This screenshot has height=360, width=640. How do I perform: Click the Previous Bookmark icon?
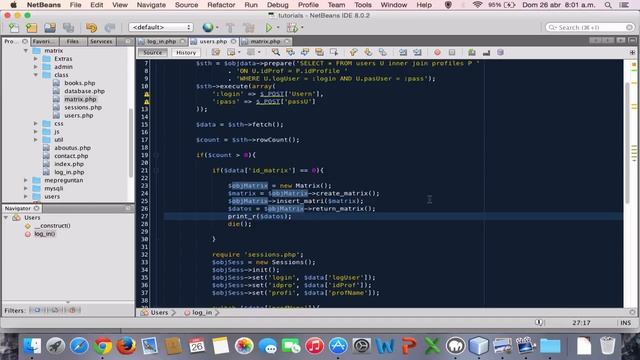353,52
